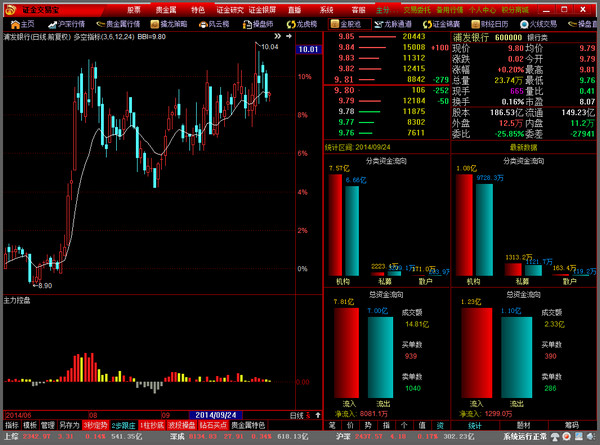Click the 上综 index entry in status bar
The image size is (600, 445).
pyautogui.click(x=73, y=437)
